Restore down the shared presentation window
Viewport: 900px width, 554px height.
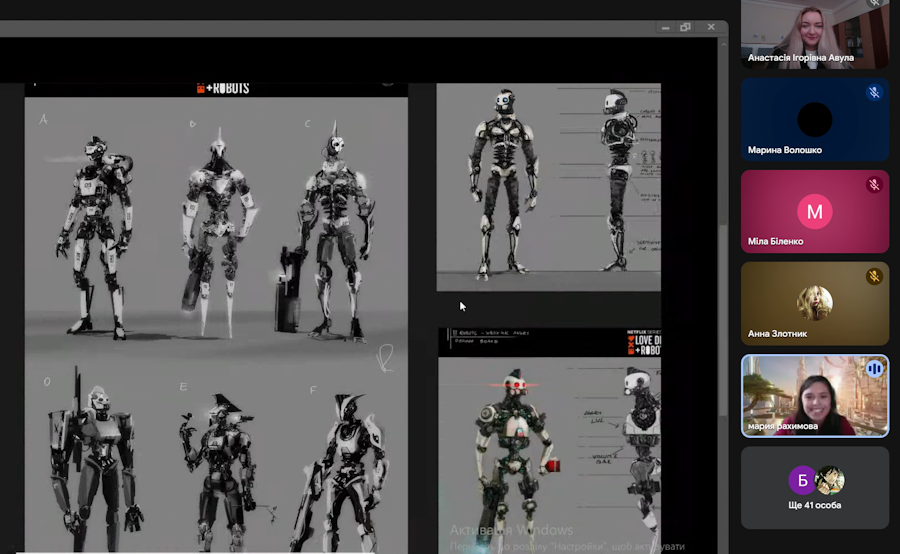point(685,27)
